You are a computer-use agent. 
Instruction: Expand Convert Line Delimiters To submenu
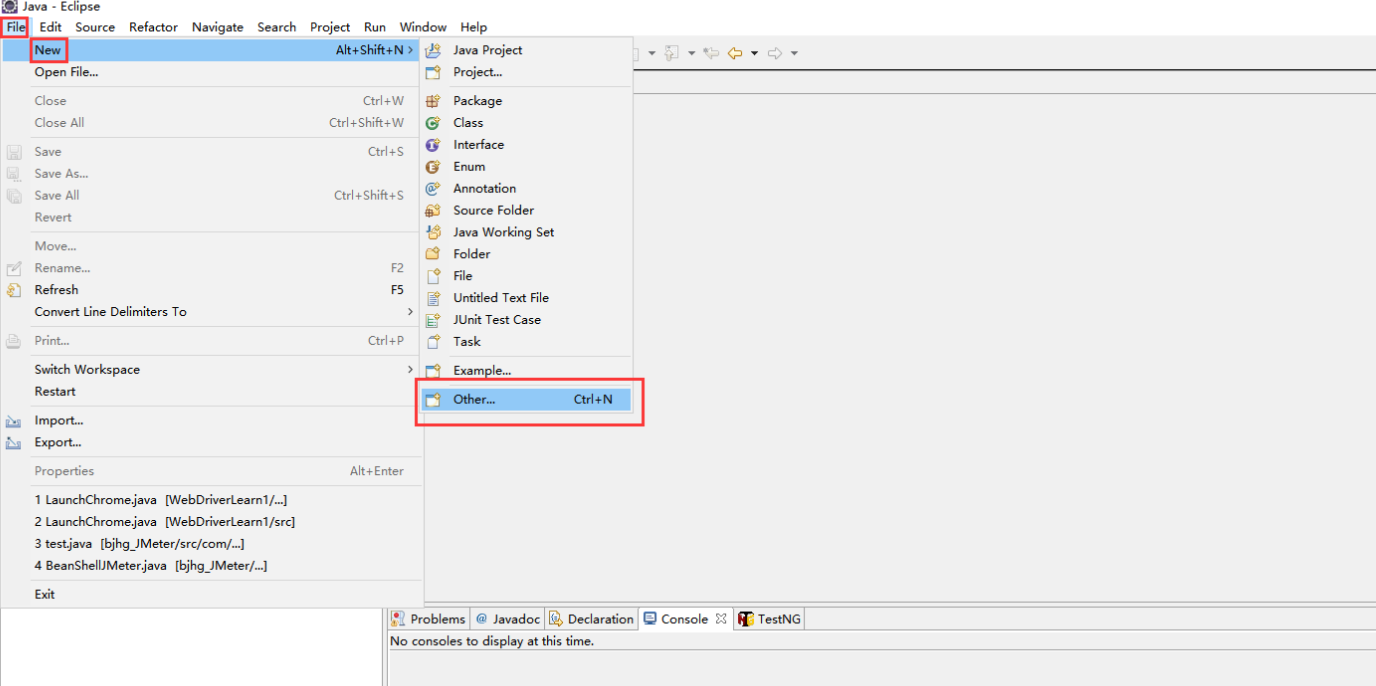click(x=410, y=312)
